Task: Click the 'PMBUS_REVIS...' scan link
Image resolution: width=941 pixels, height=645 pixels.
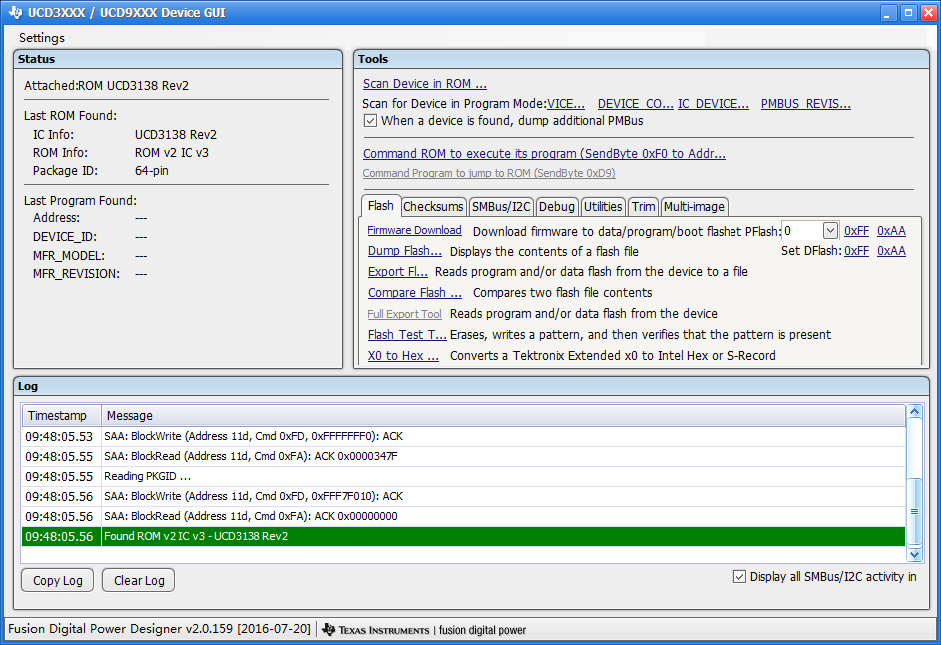Action: (x=806, y=104)
